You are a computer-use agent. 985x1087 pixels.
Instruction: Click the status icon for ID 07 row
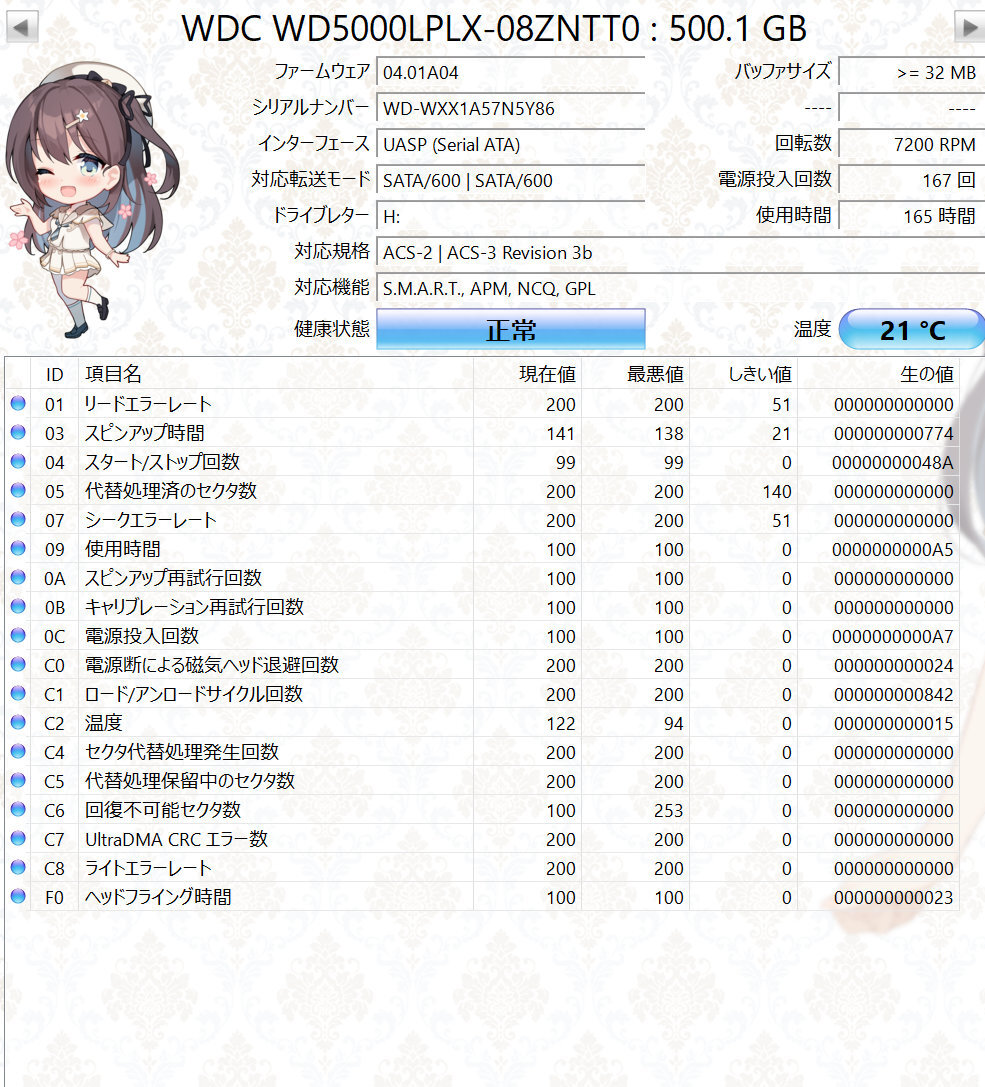click(x=18, y=520)
